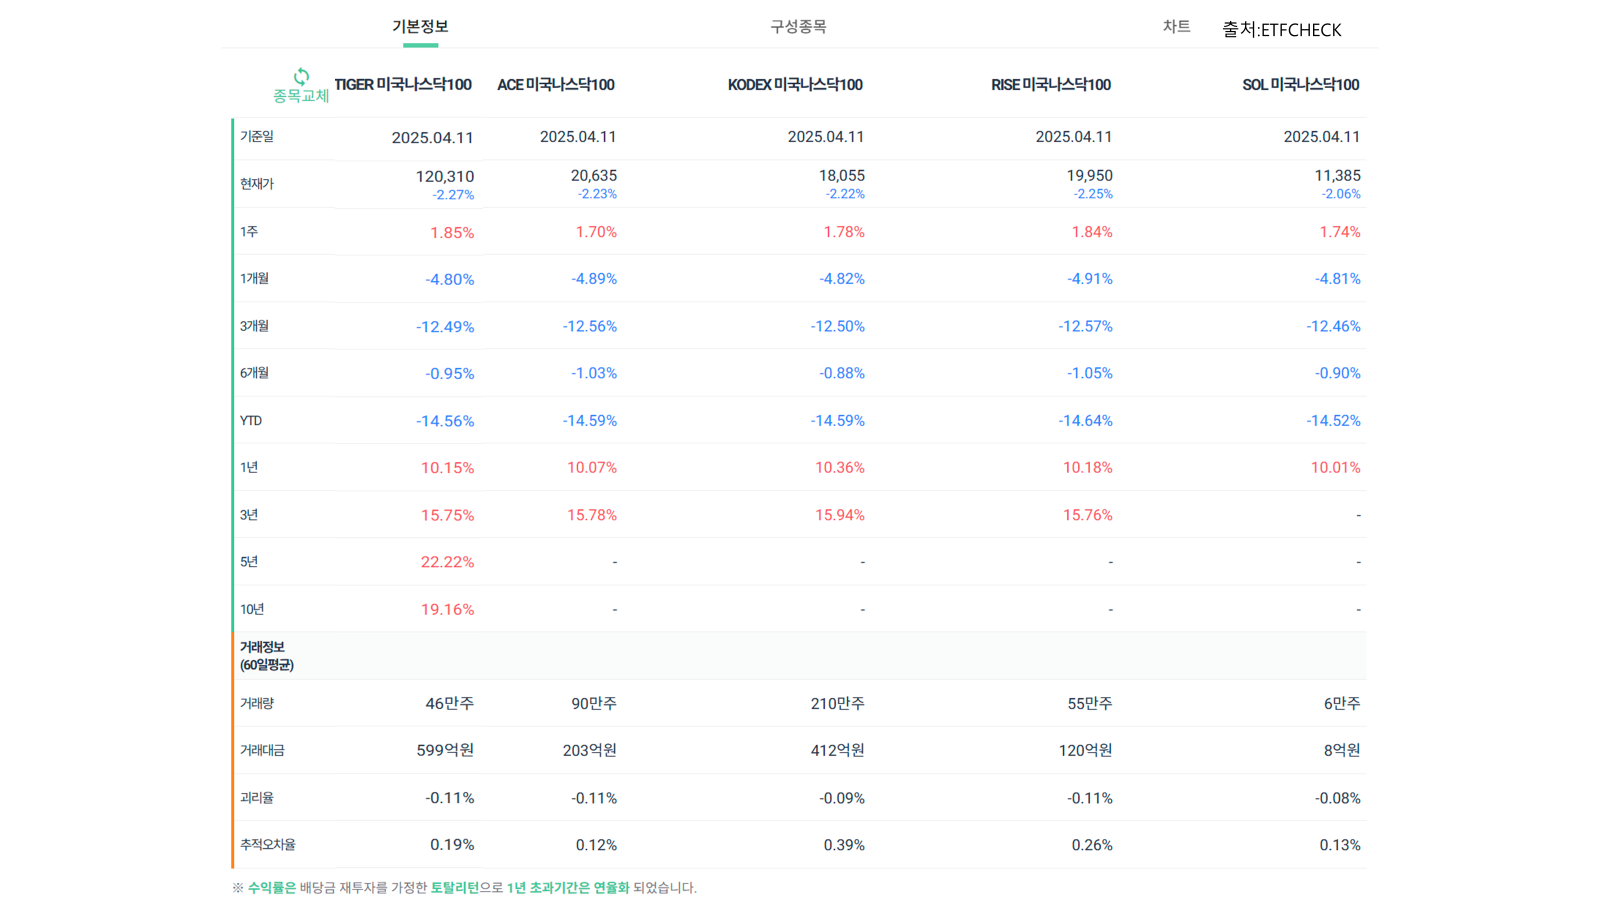
Task: Click the 거래대금 row label
Action: 262,751
